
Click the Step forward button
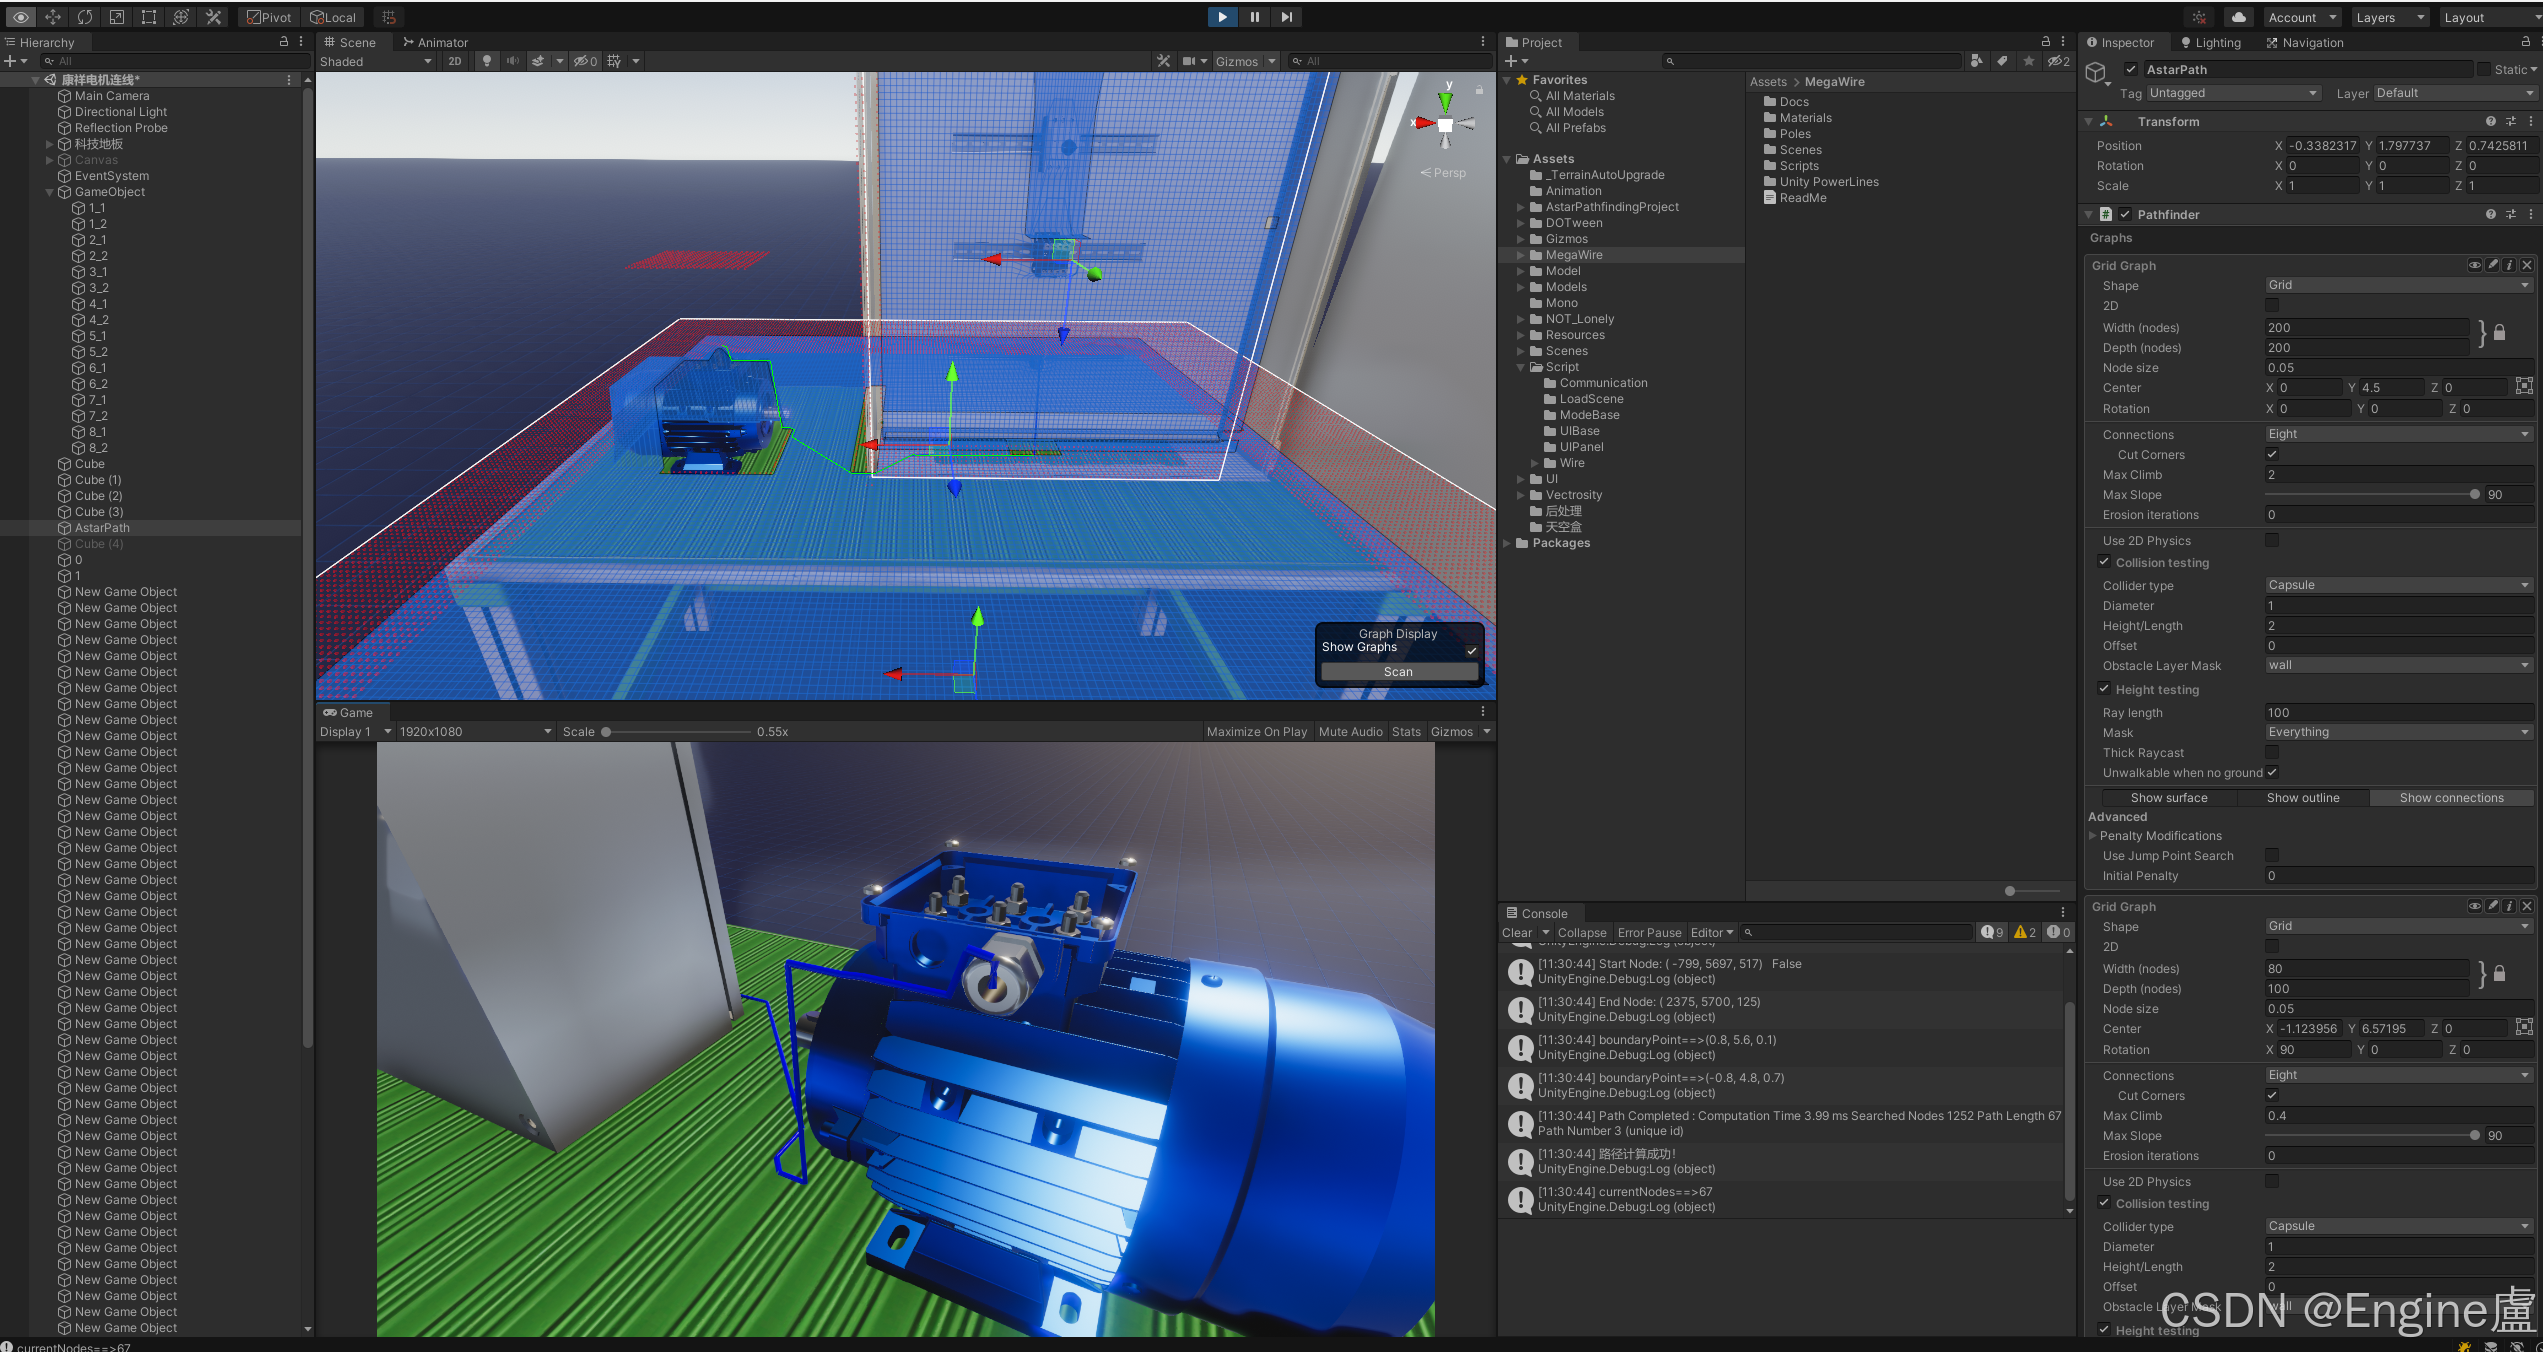(1287, 17)
